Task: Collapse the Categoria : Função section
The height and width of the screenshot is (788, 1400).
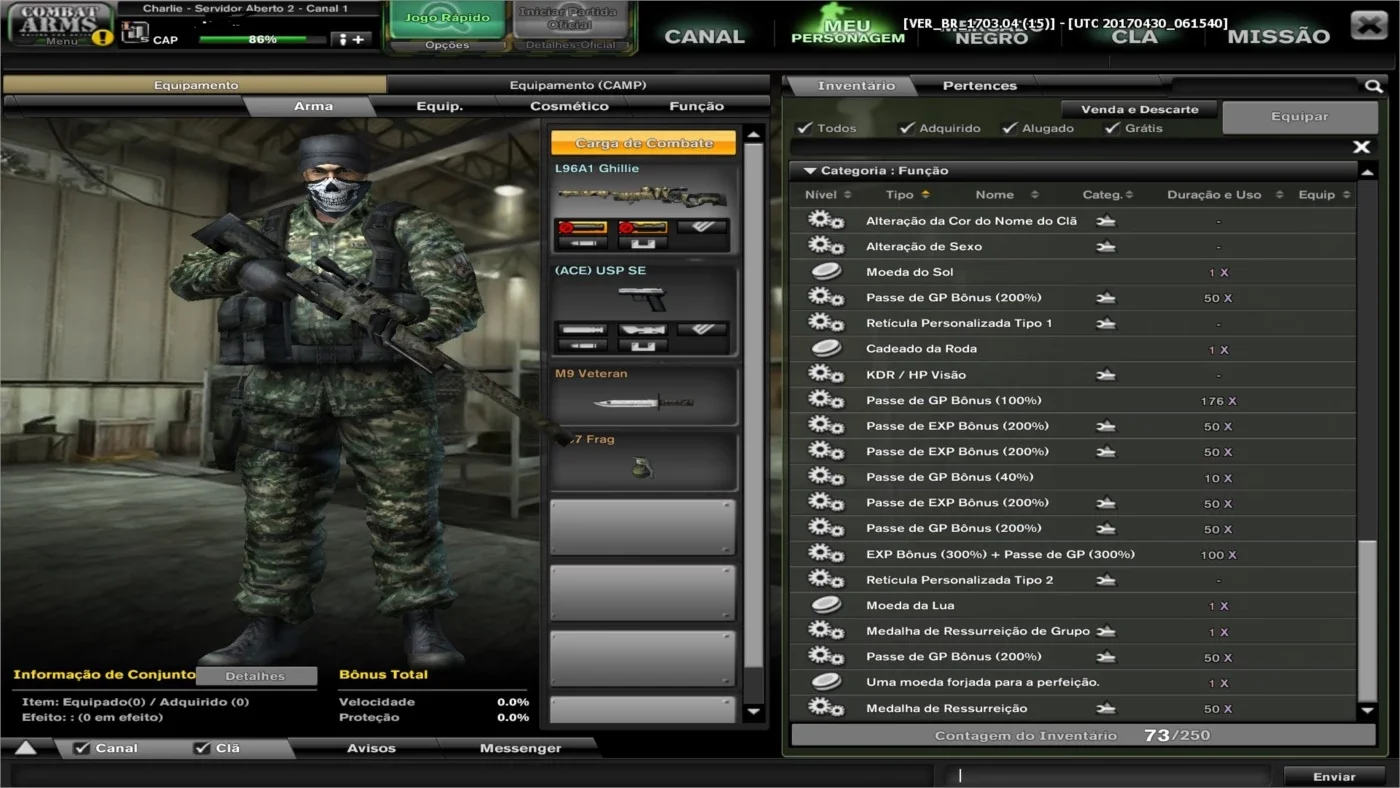Action: 810,171
